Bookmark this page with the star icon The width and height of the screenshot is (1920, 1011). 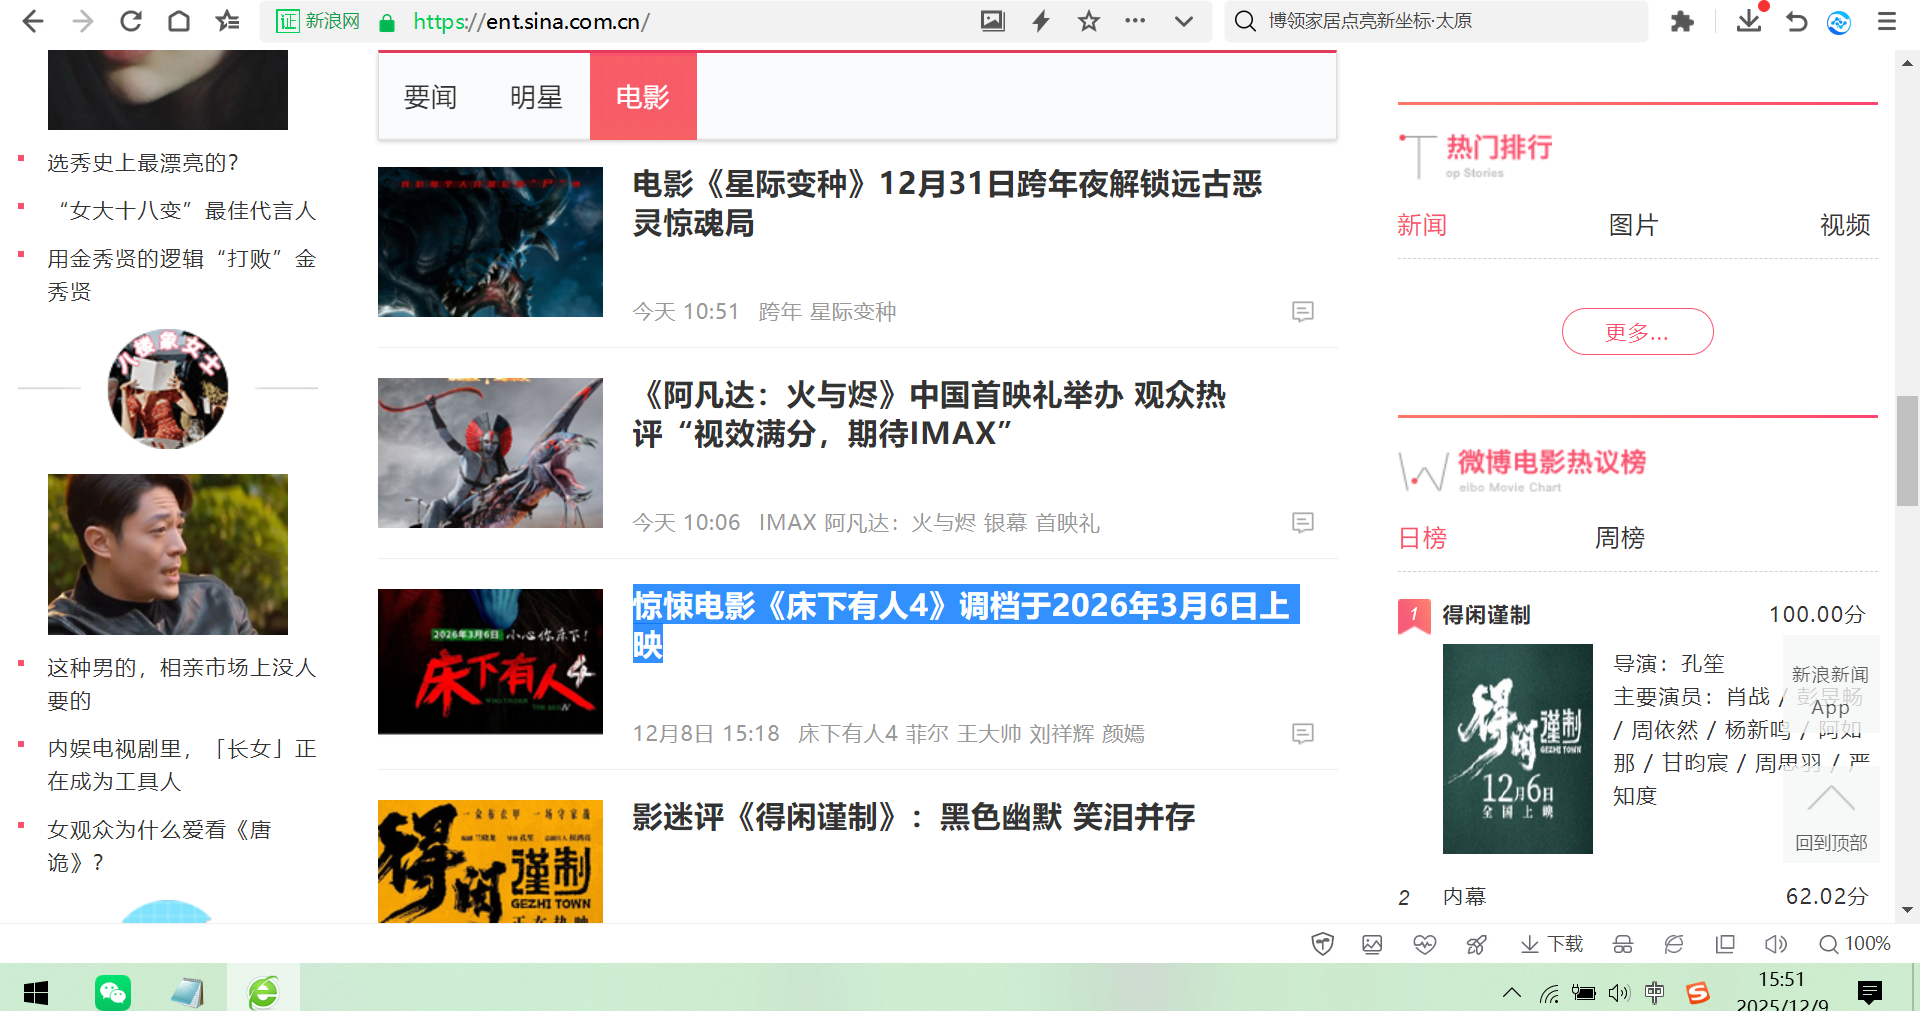(x=1089, y=21)
